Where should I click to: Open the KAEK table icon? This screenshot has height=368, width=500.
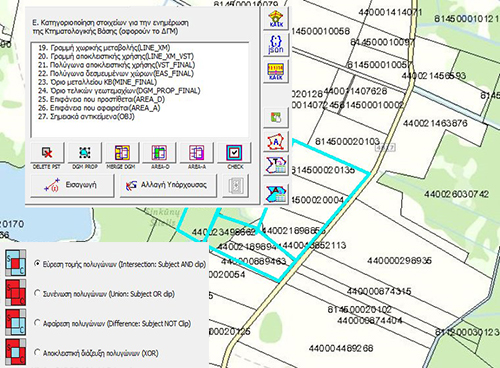pos(276,71)
